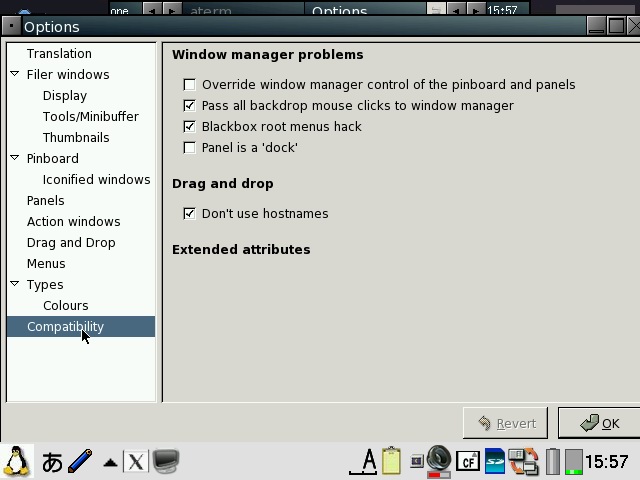
Task: Open the Thumbnails options page
Action: click(x=76, y=138)
